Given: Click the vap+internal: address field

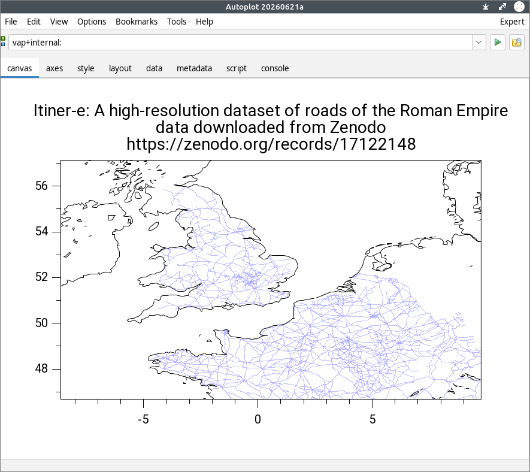Looking at the screenshot, I should 240,42.
